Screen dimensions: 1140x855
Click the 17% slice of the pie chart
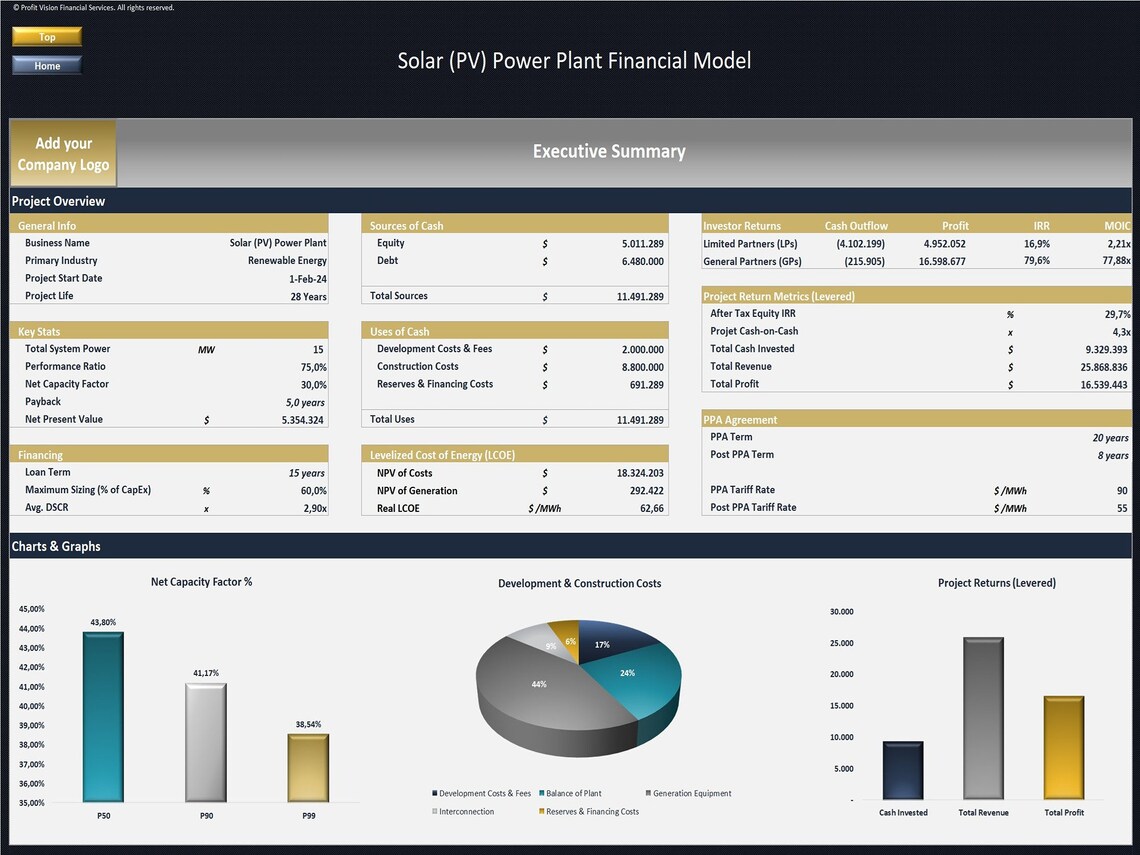601,645
